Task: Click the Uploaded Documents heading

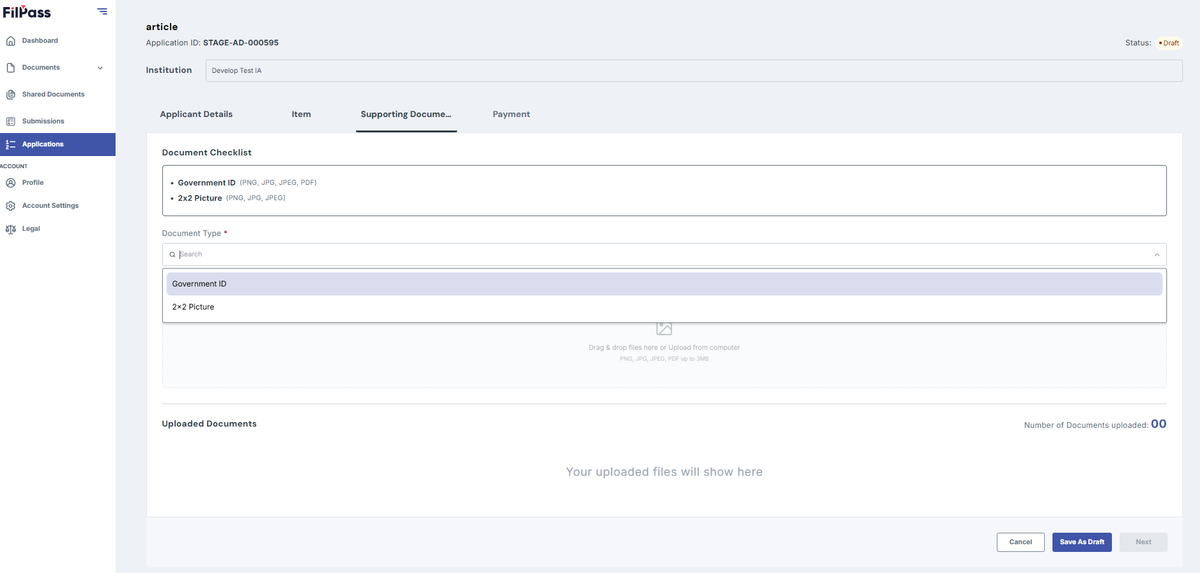Action: pyautogui.click(x=209, y=424)
